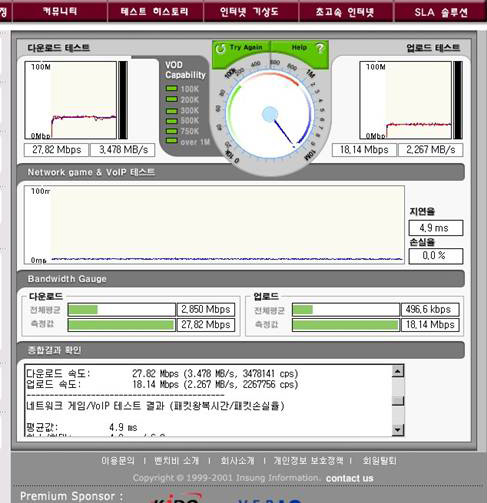
Task: Open the 초고속 인터넷 menu tab
Action: [x=346, y=12]
